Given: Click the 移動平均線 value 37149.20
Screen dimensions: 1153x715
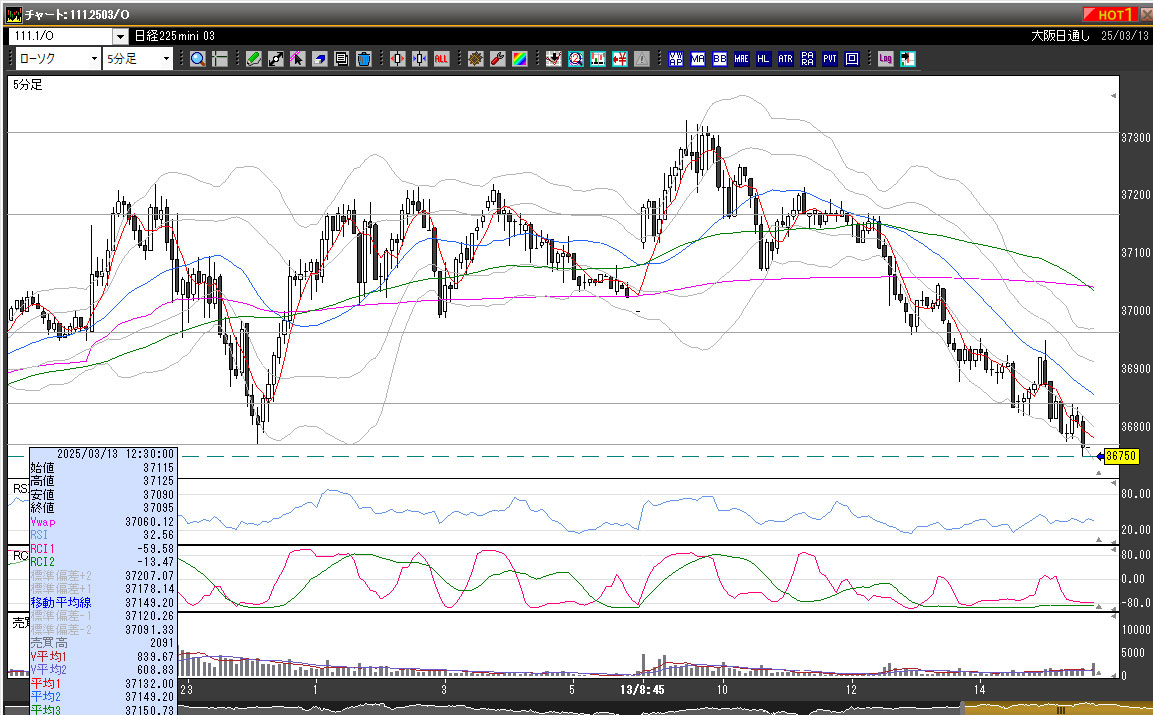Looking at the screenshot, I should 149,602.
